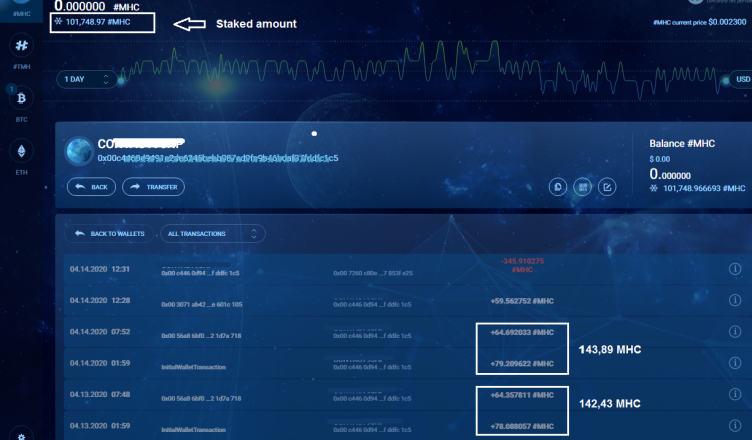Viewport: 752px width, 440px height.
Task: Click the $ 0.00 balance value
Action: point(659,159)
